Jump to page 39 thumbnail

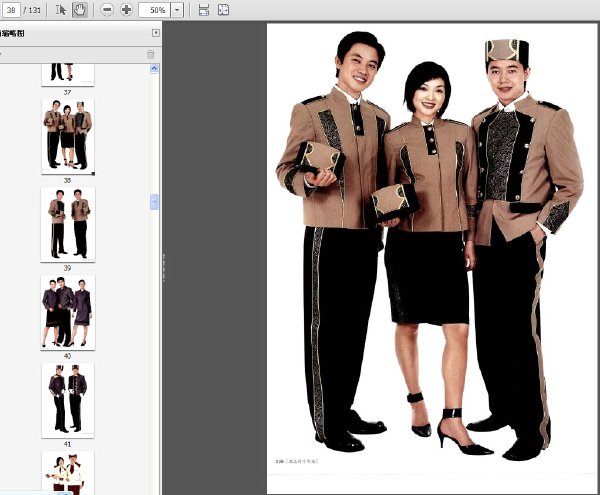click(68, 225)
